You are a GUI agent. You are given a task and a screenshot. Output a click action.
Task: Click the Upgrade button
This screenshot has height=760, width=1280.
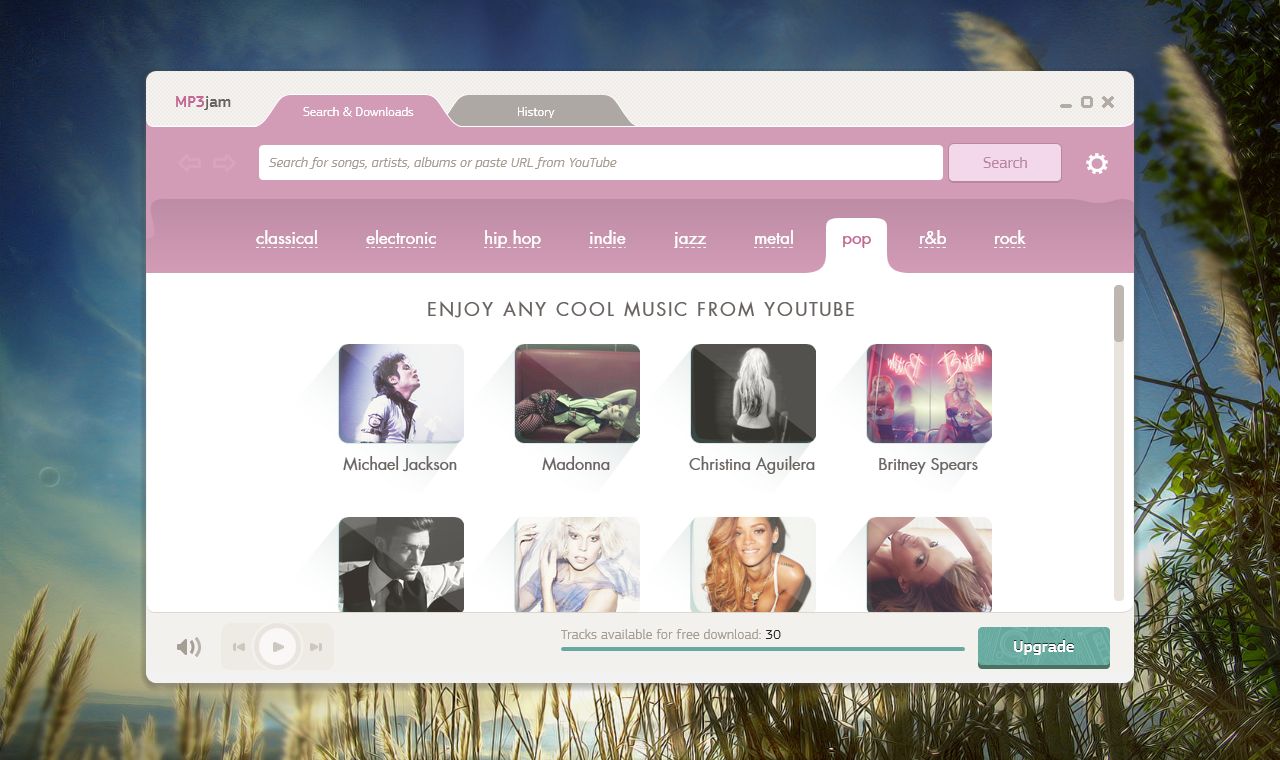(1044, 647)
